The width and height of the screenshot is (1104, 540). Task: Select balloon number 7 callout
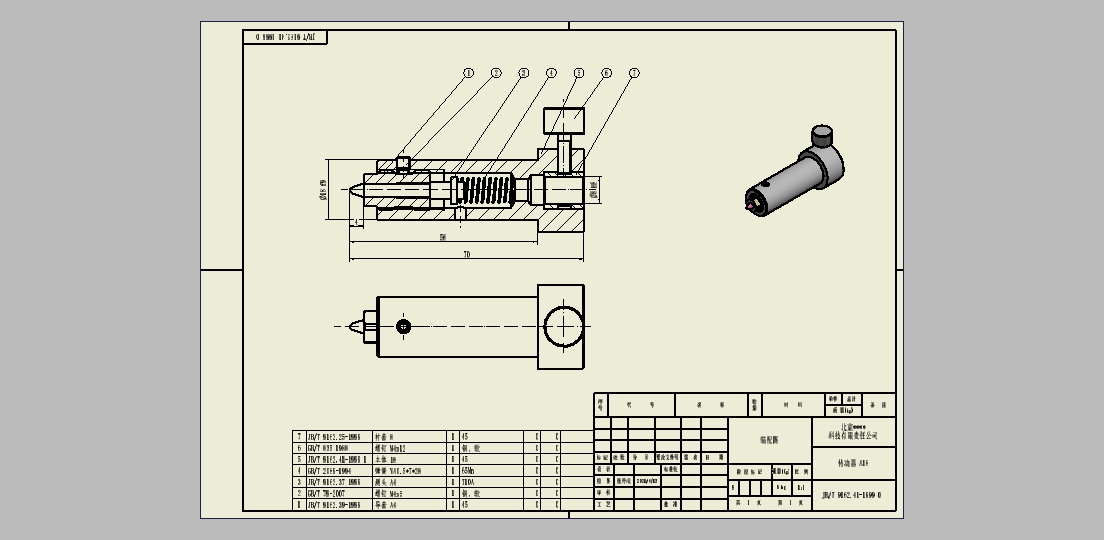pyautogui.click(x=634, y=73)
